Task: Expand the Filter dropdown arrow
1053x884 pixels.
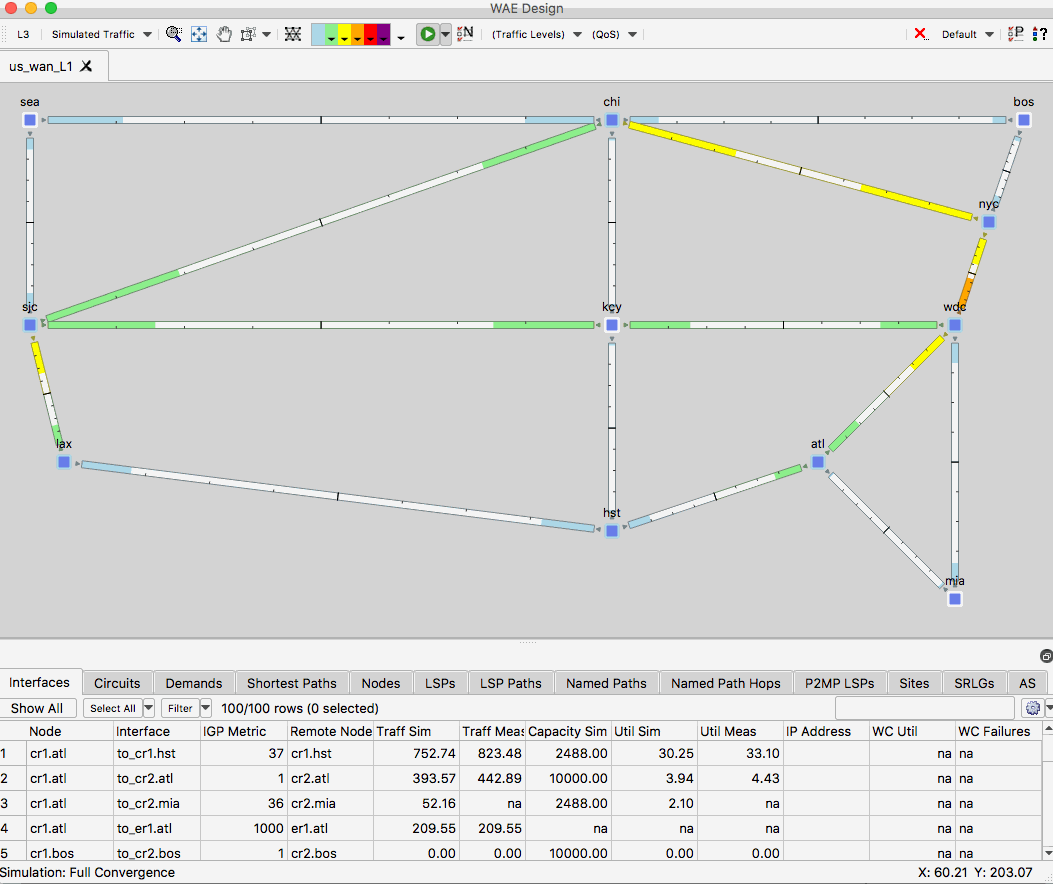Action: (205, 708)
